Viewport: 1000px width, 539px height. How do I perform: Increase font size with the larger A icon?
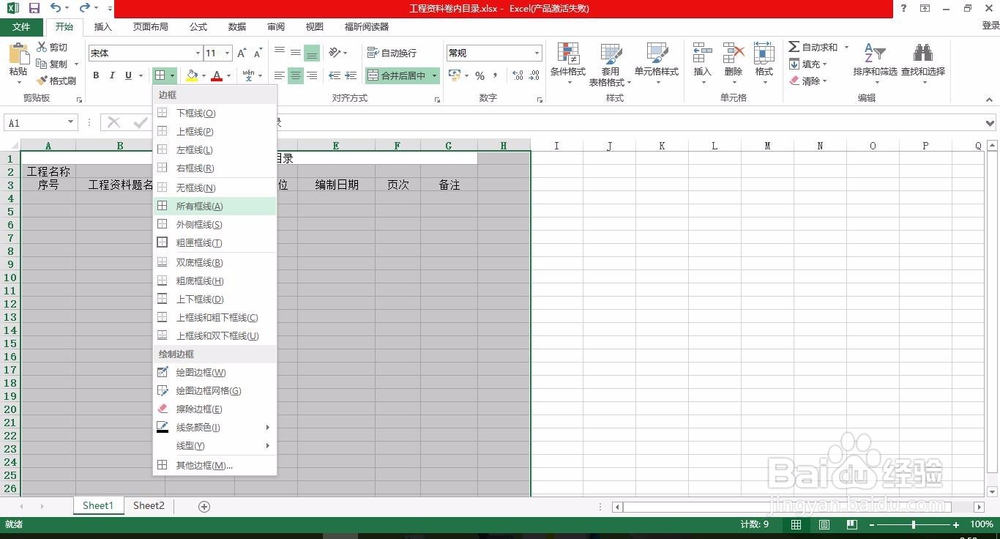tap(242, 53)
